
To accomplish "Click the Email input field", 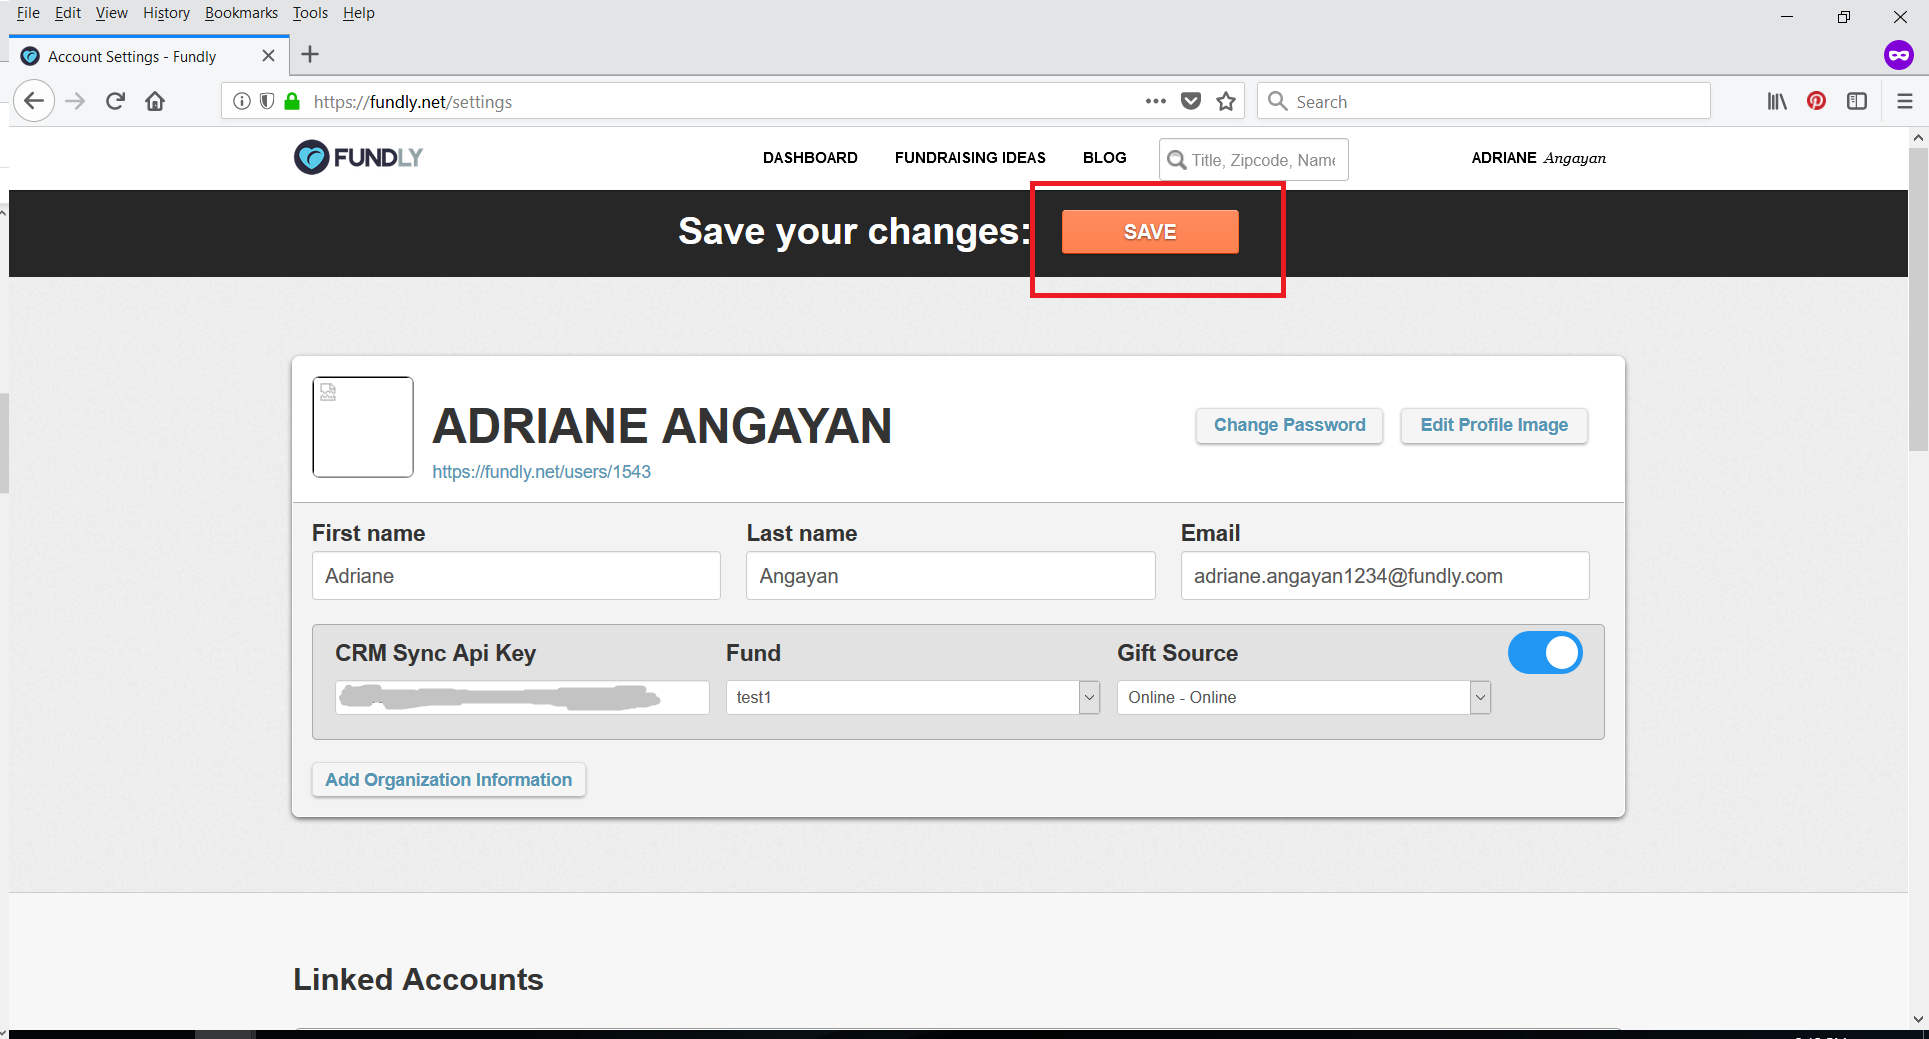I will point(1385,576).
